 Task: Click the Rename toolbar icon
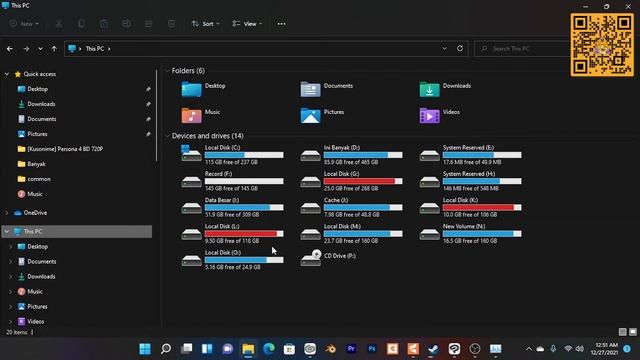pyautogui.click(x=127, y=24)
